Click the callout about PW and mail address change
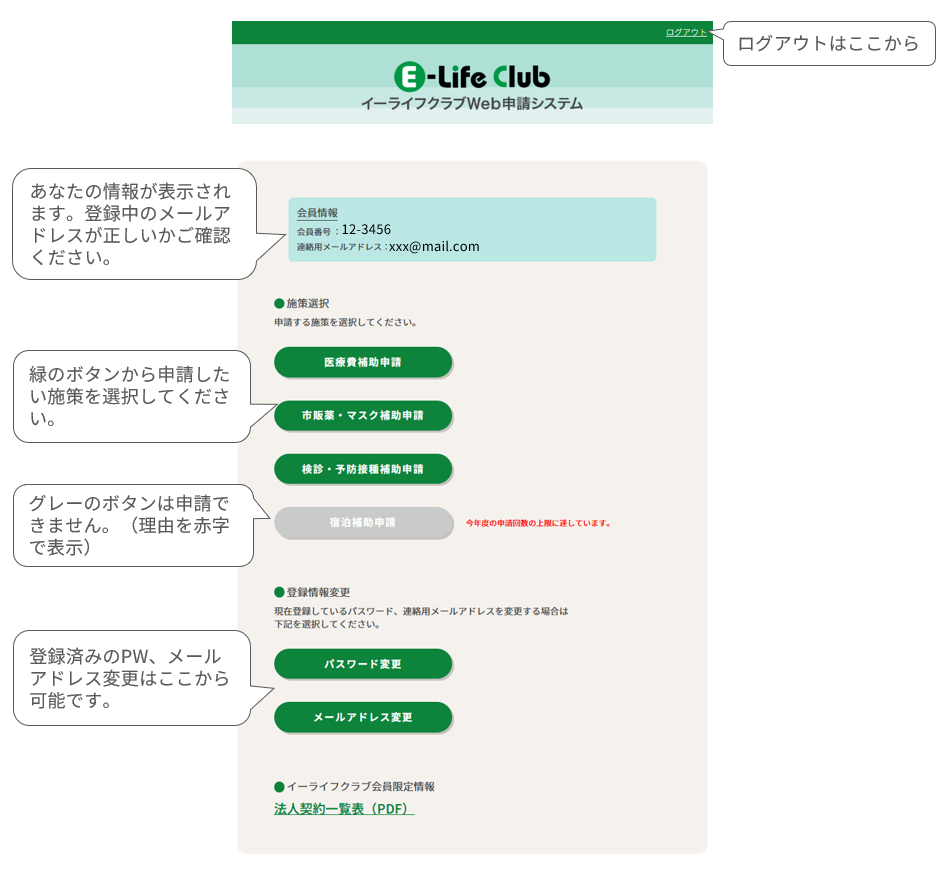This screenshot has height=876, width=948. tap(130, 678)
